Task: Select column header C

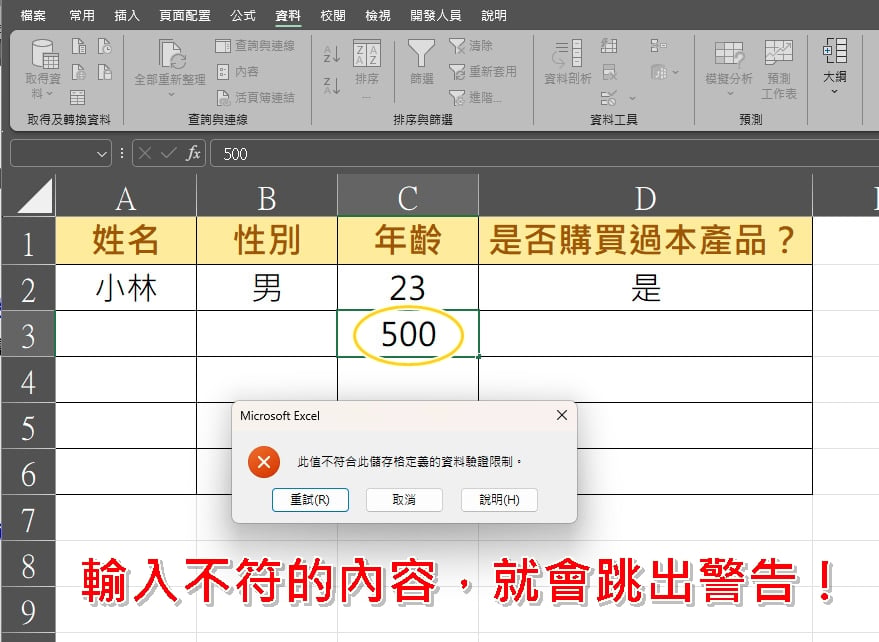Action: 408,197
